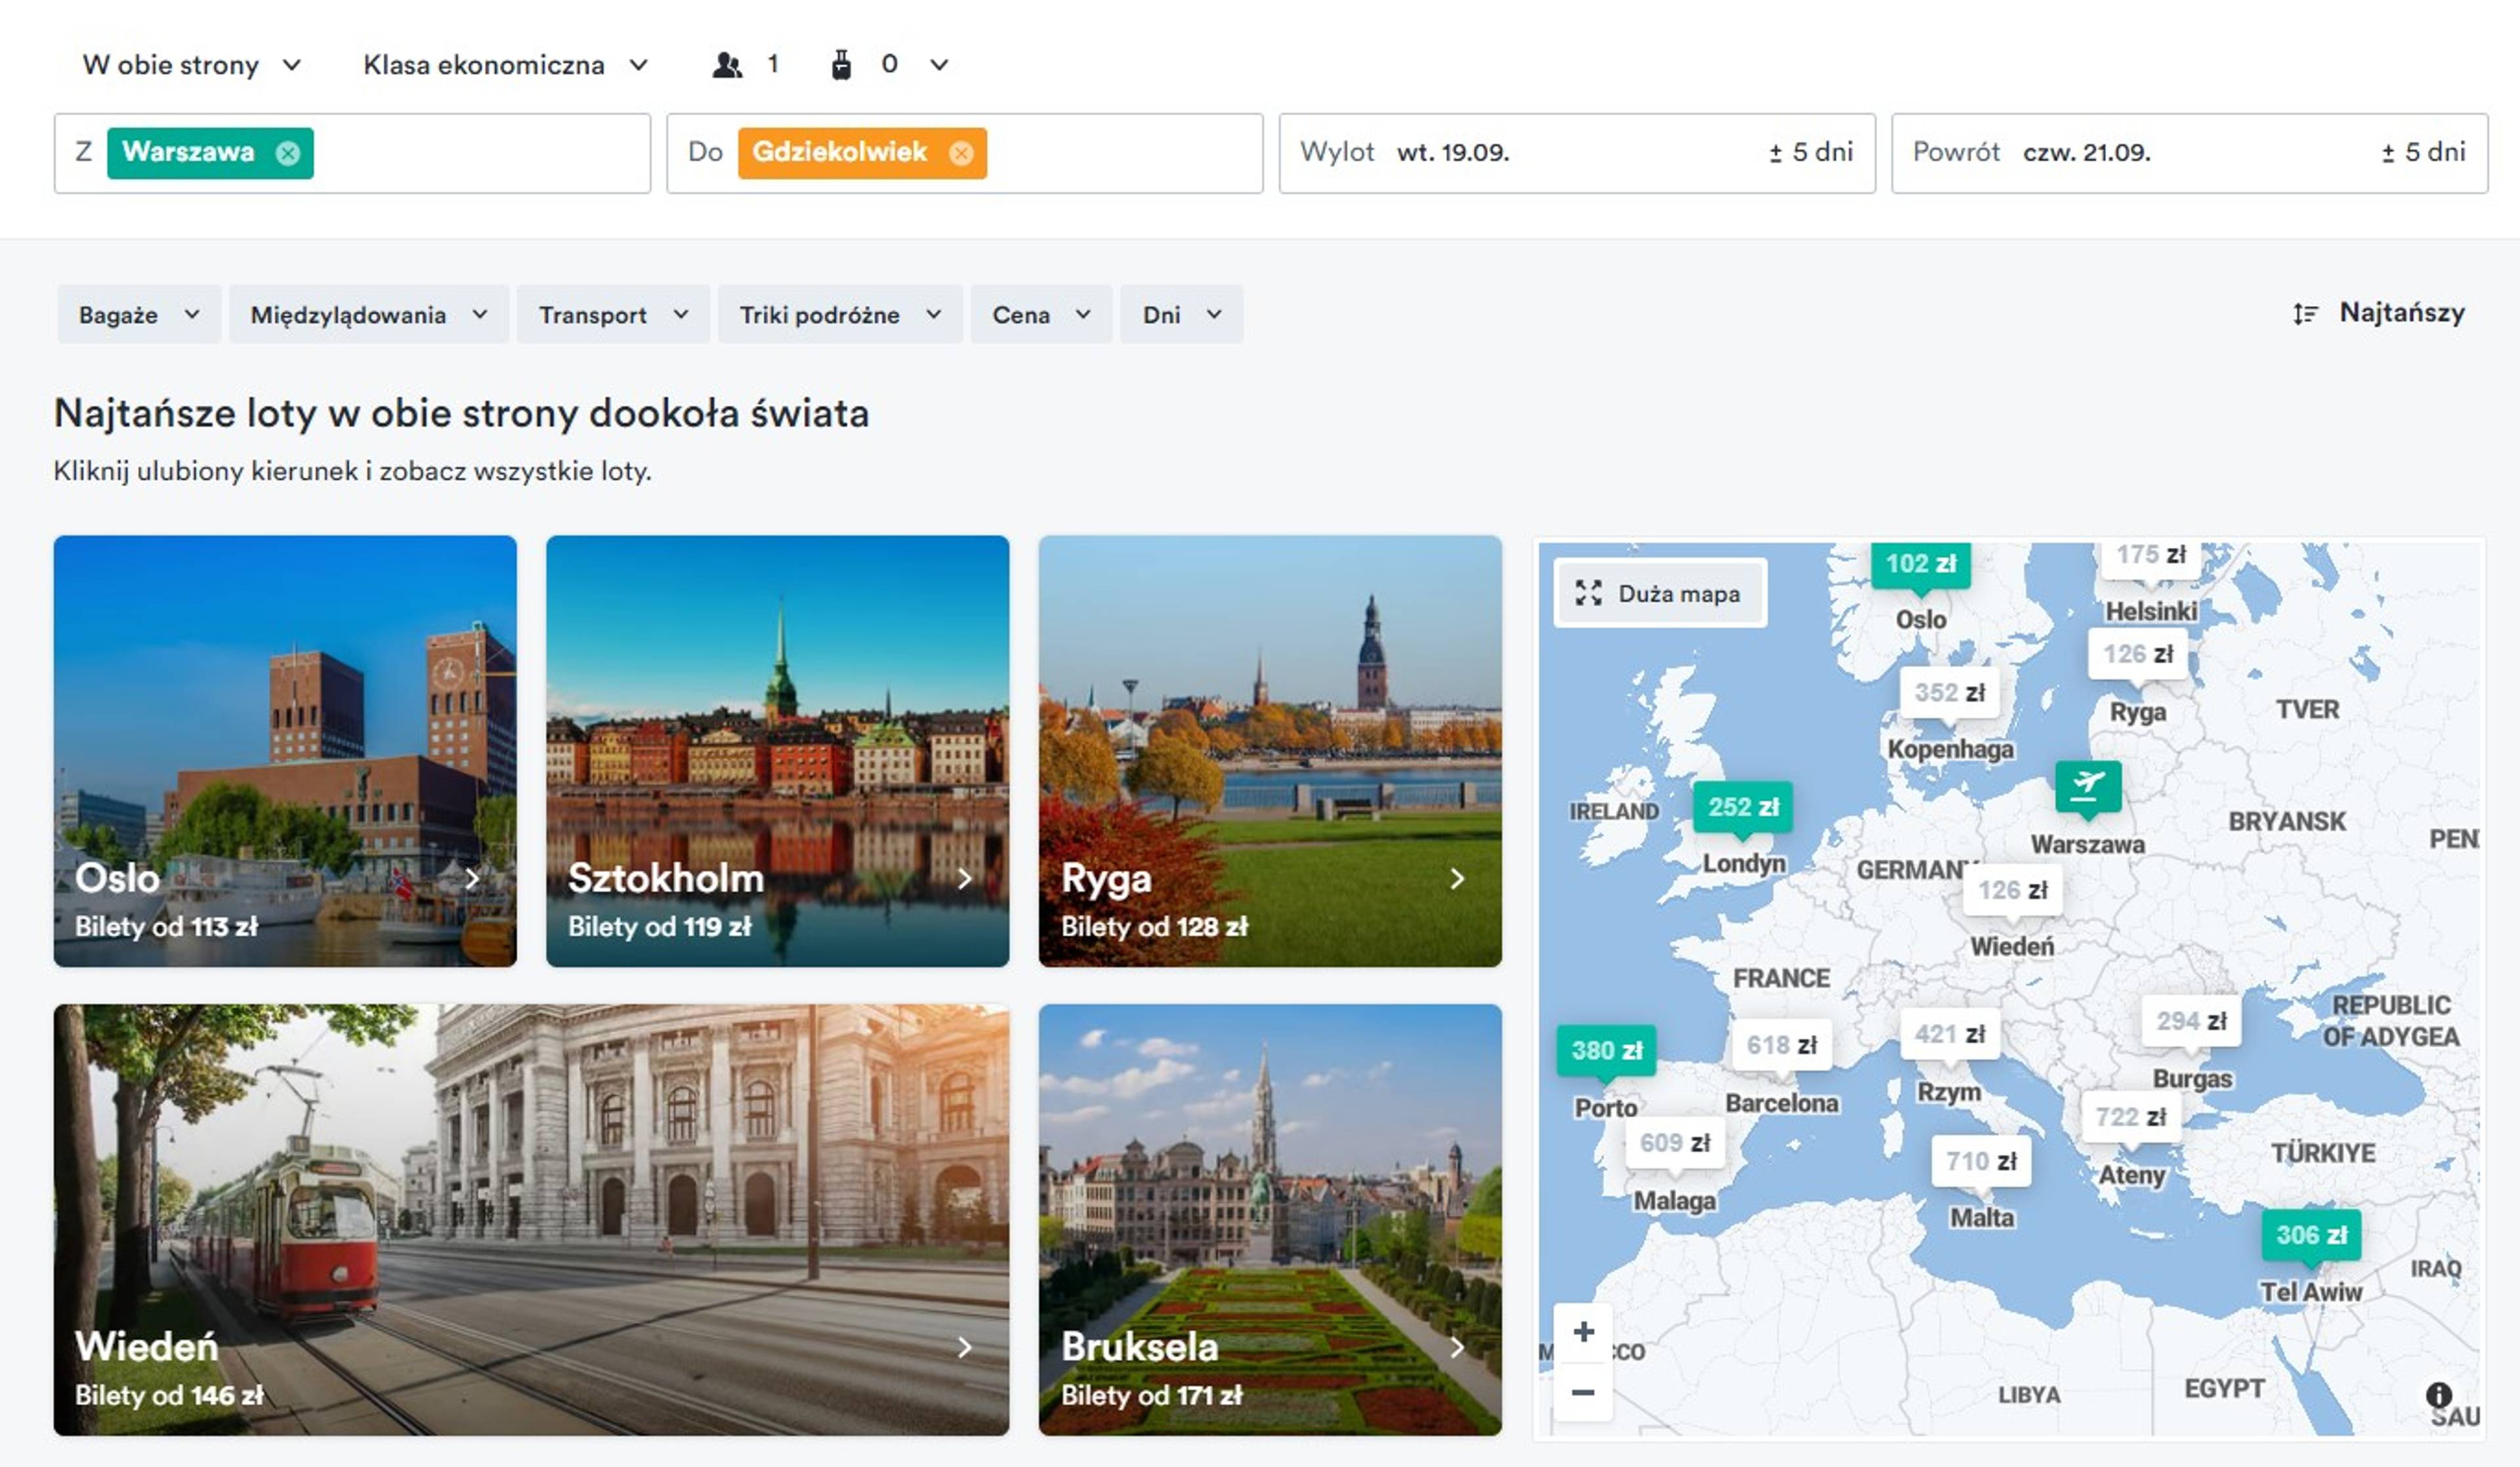Open the W obie strony dropdown
The height and width of the screenshot is (1467, 2520).
point(191,65)
